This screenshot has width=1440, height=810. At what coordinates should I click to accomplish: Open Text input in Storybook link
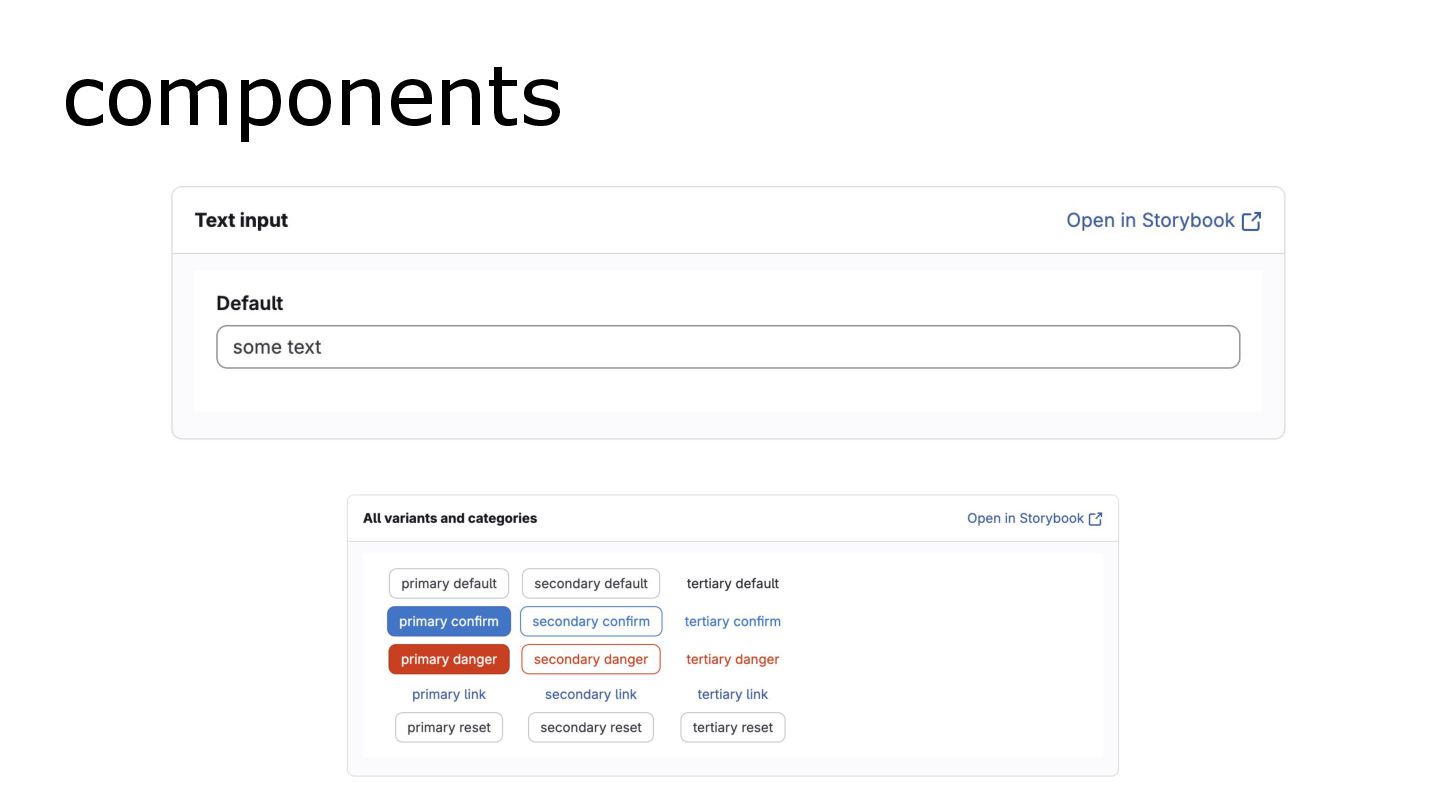pos(1150,221)
